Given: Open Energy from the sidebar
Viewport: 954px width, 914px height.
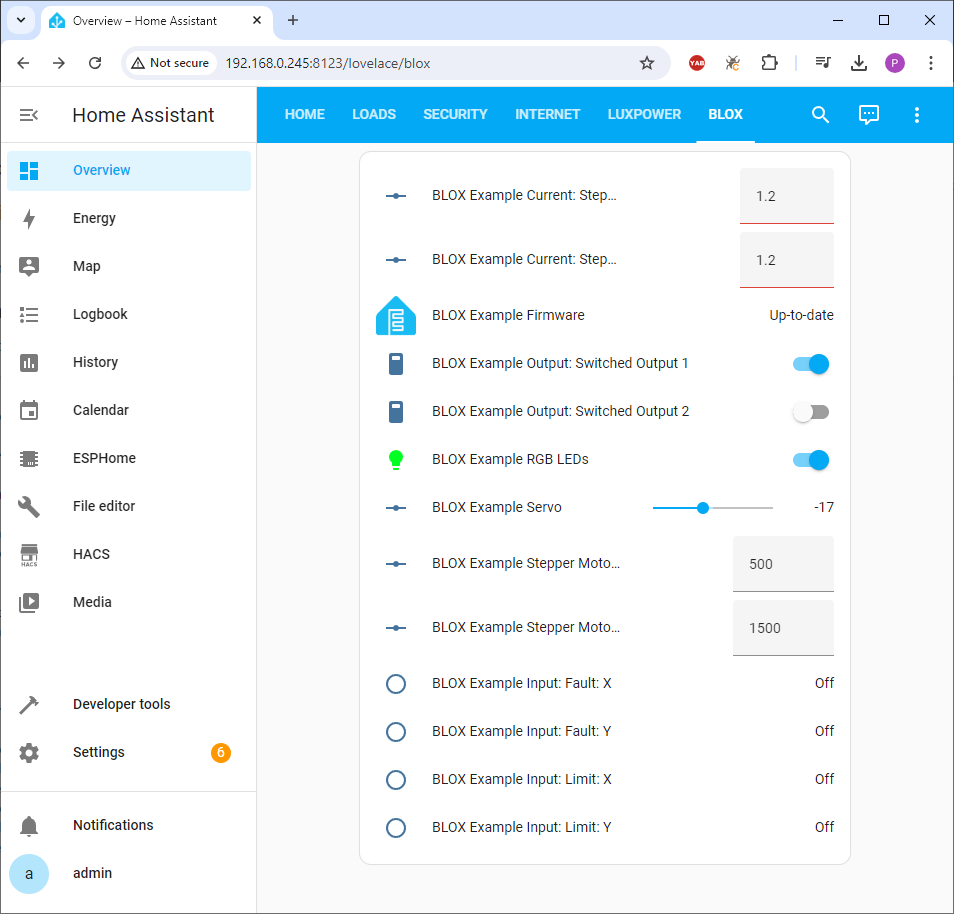Looking at the screenshot, I should (94, 218).
